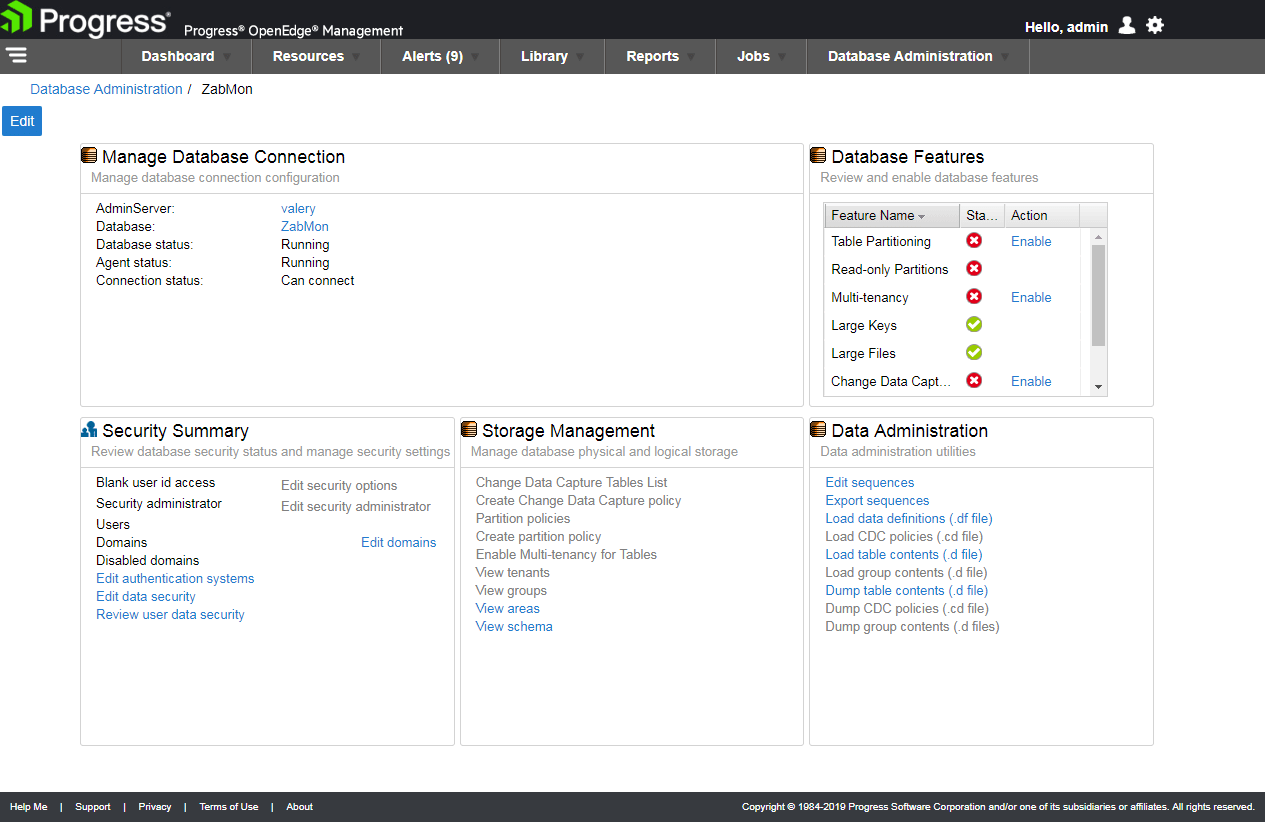Click the red status icon for Read-only Partitions

974,269
